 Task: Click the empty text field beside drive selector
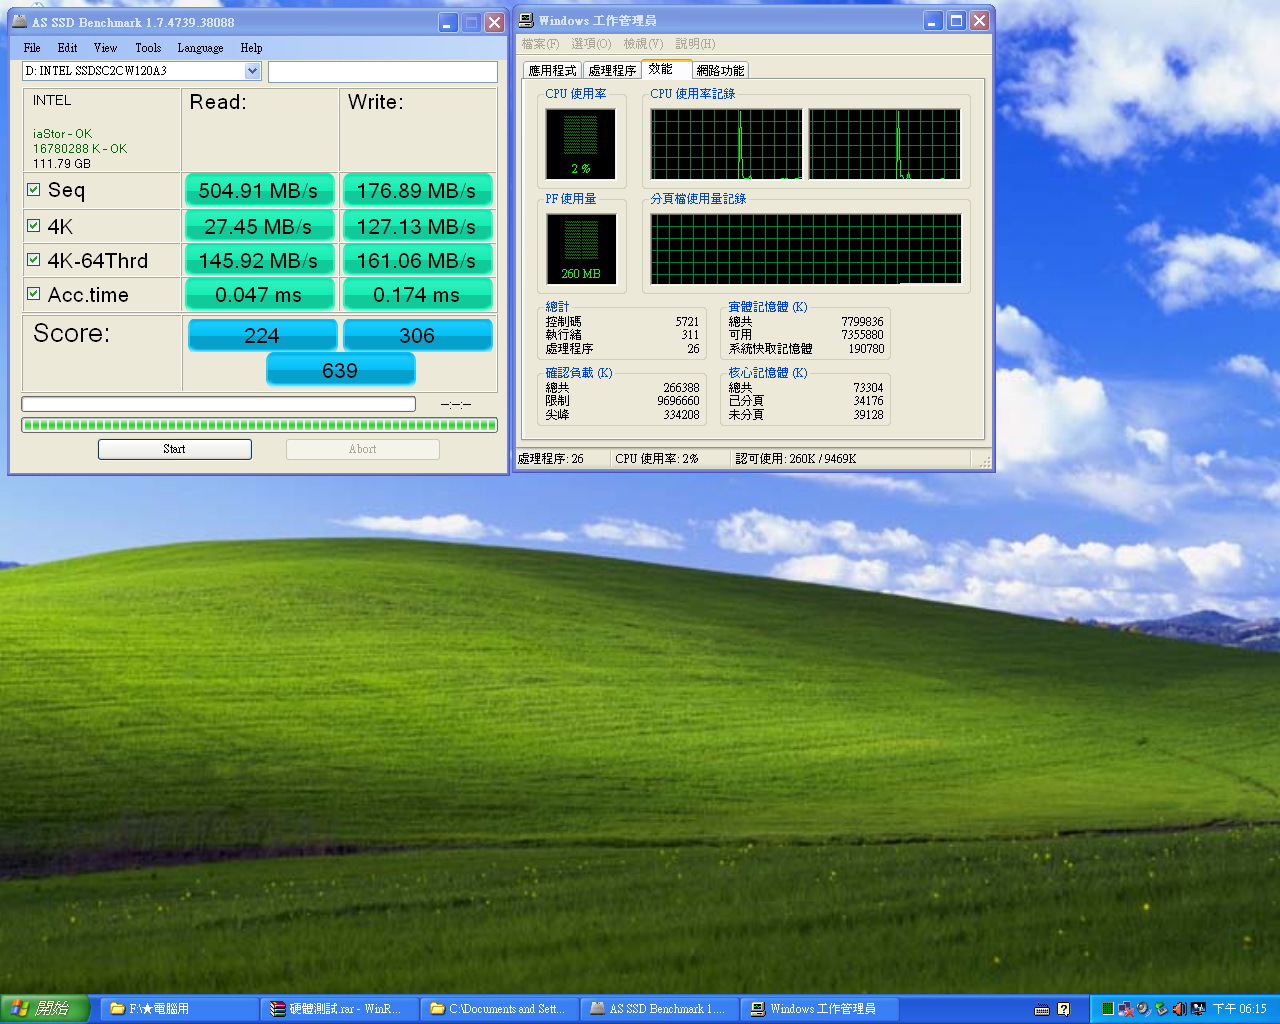coord(382,71)
